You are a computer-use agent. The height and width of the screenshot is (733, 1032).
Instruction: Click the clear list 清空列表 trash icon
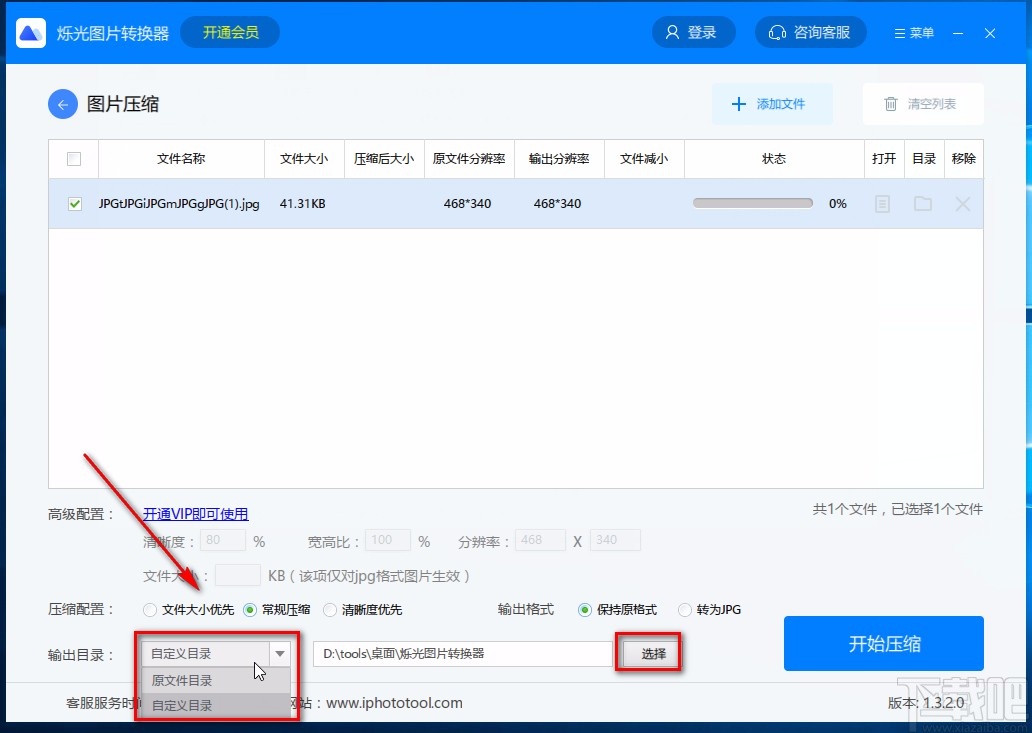tap(890, 103)
